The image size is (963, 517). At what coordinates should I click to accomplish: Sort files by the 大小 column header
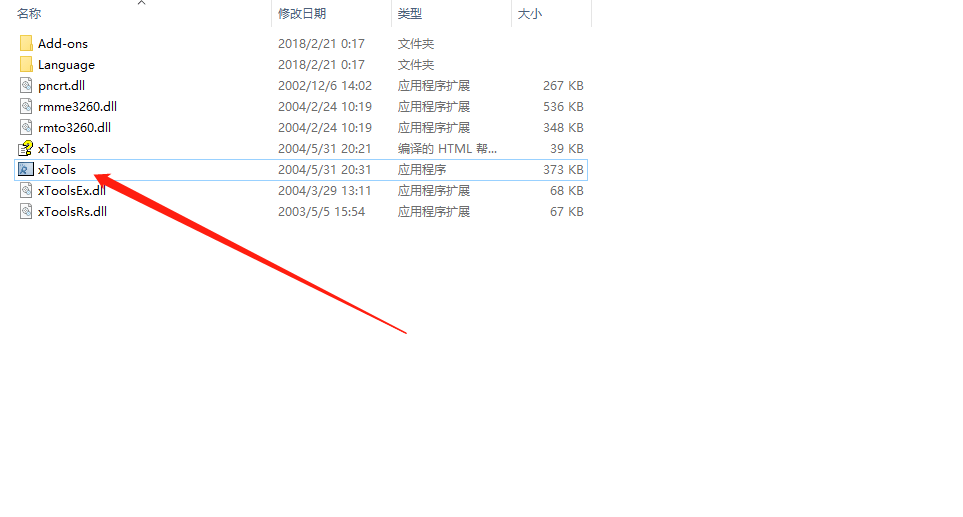click(529, 14)
